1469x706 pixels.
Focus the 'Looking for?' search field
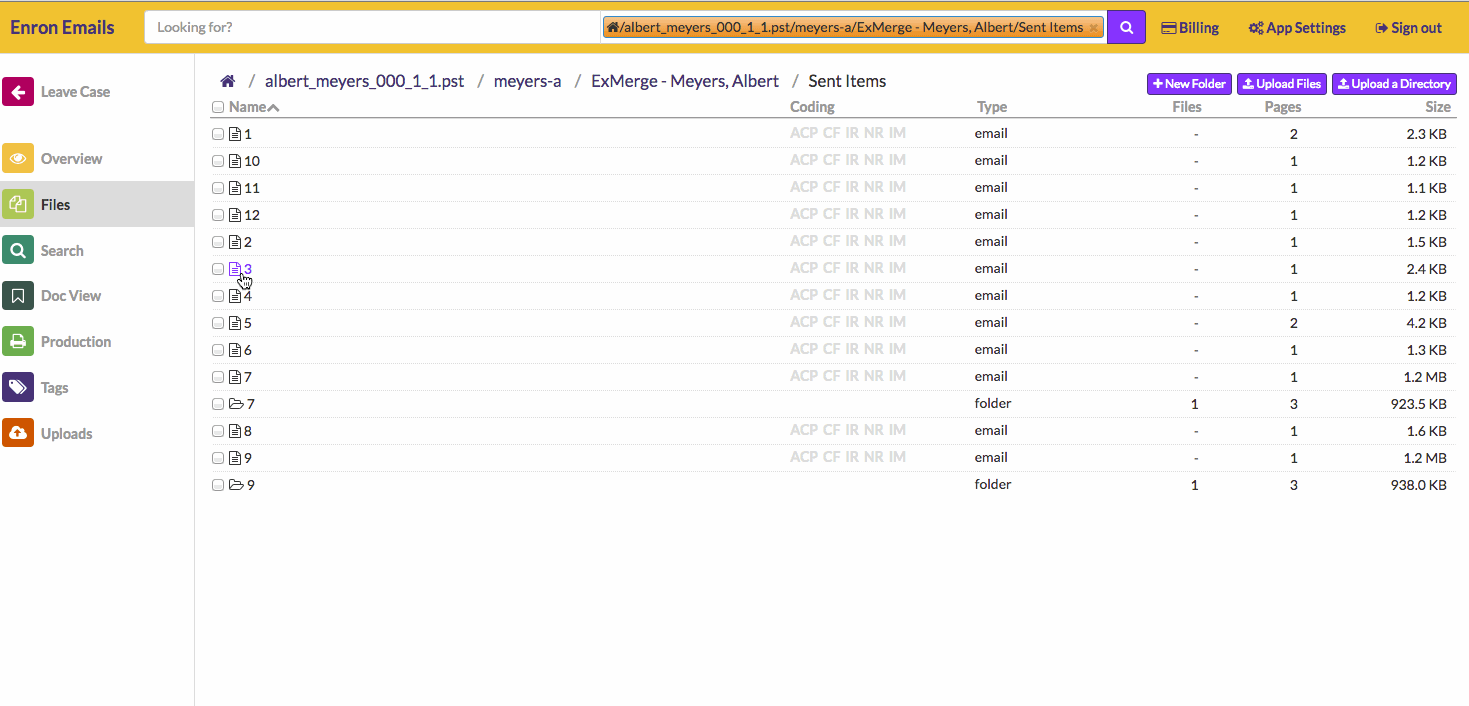372,28
